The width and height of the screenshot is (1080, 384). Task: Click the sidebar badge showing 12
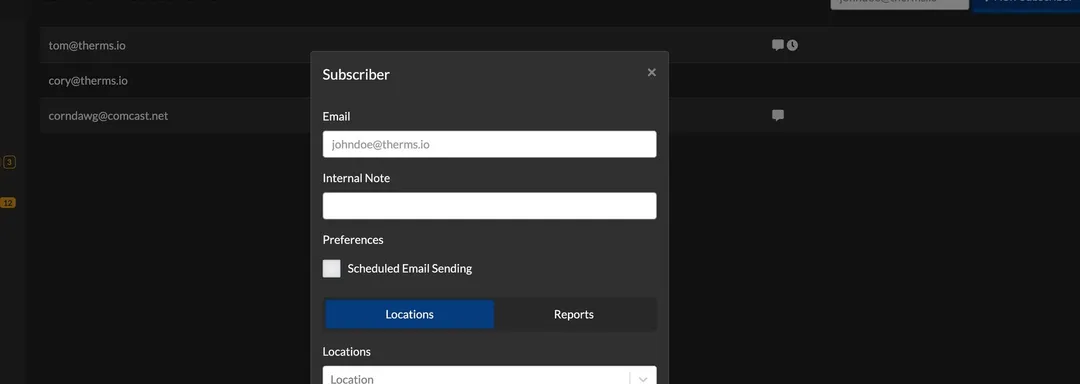coord(8,203)
